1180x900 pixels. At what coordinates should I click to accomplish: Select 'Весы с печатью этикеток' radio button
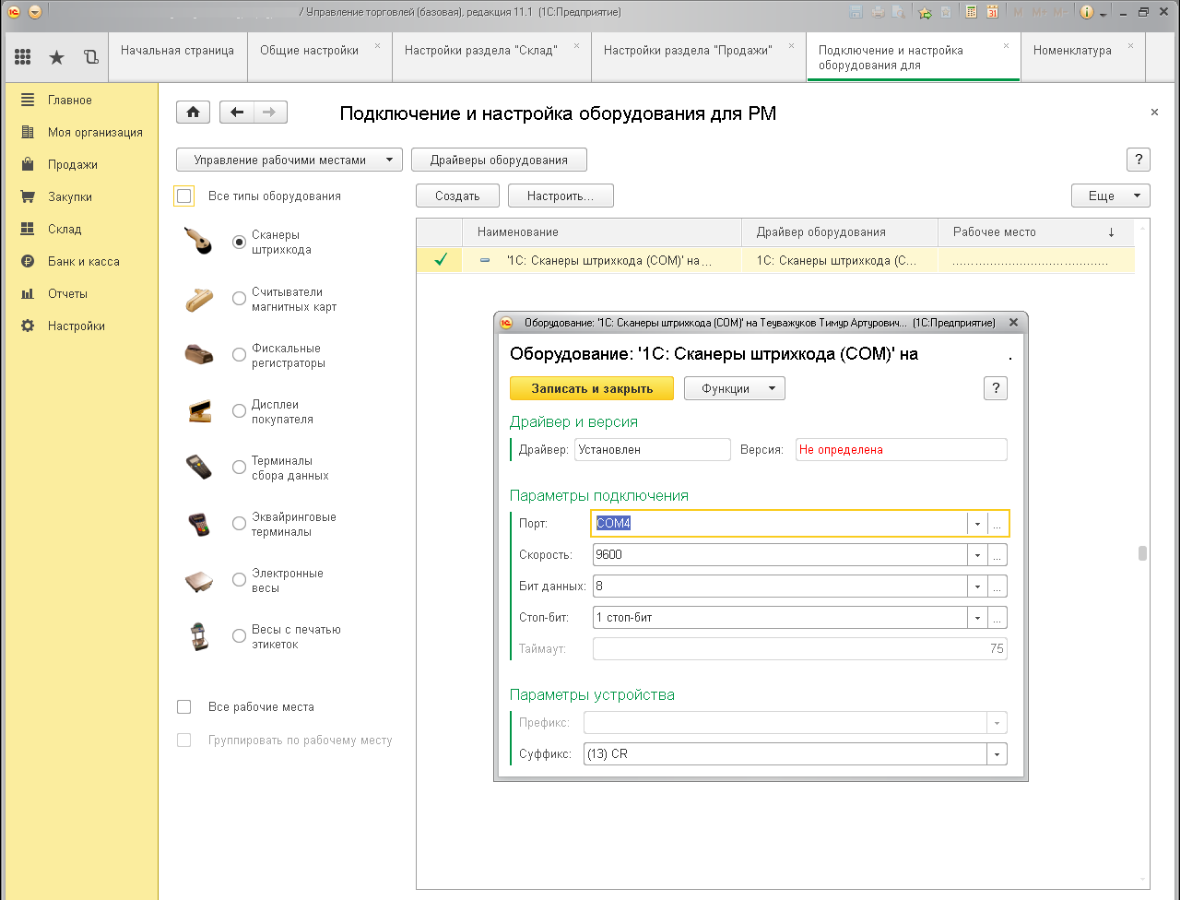click(x=239, y=637)
